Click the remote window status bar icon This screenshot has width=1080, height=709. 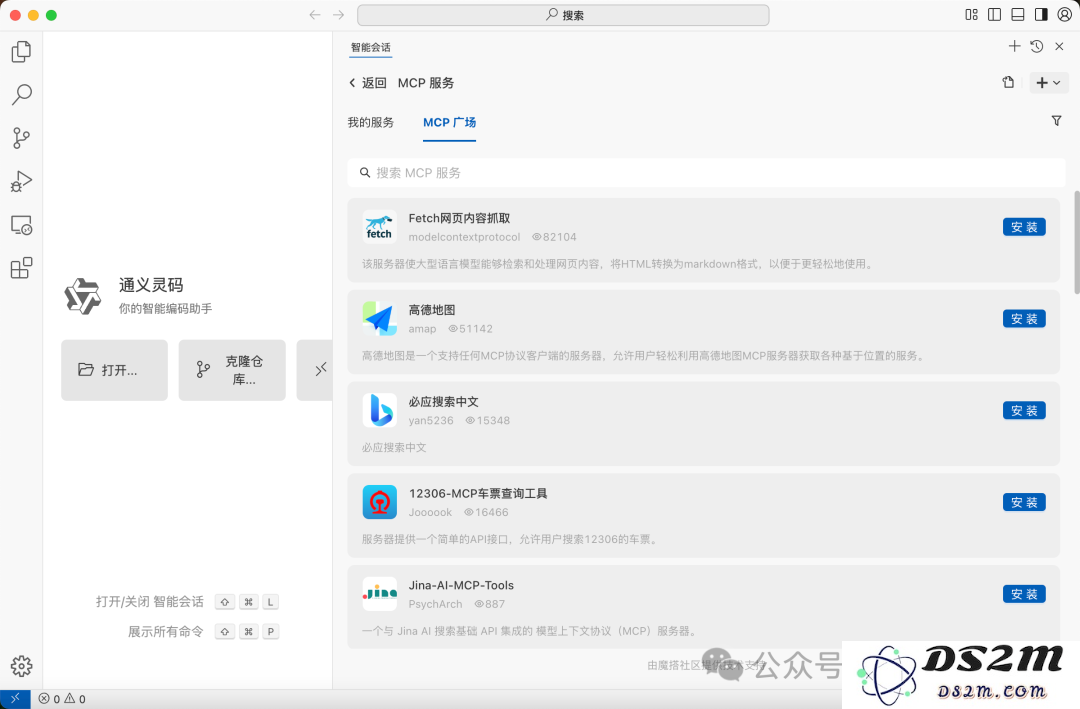click(15, 699)
